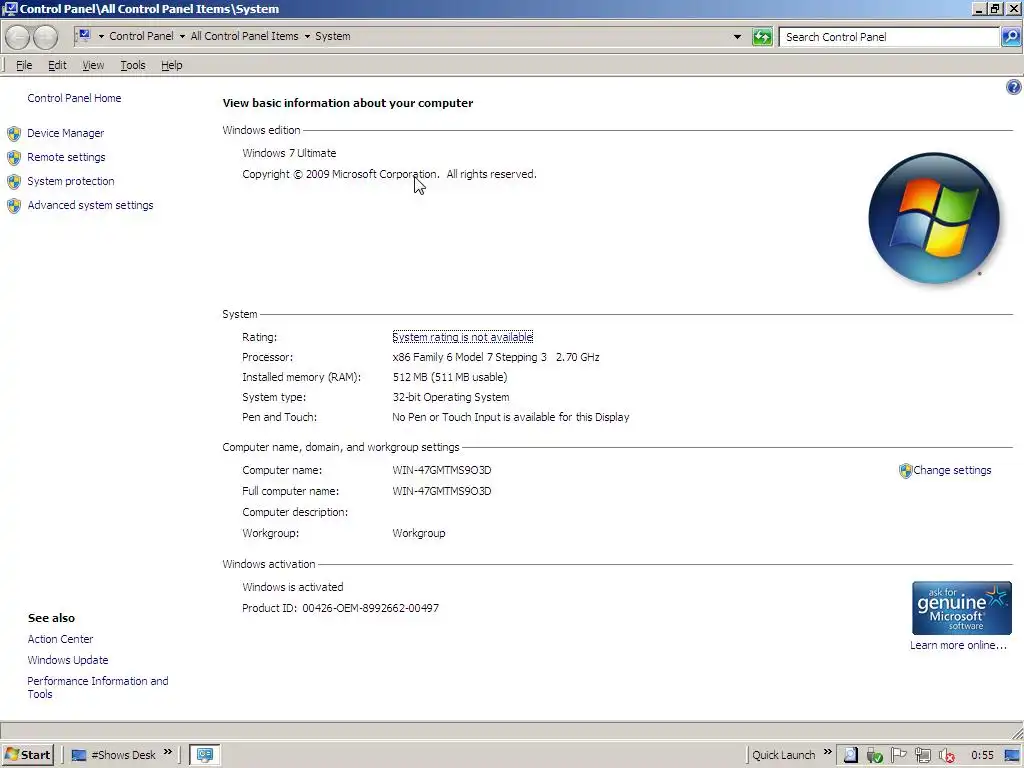Click the first system tray document icon
Screen dimensions: 1024x768
[x=850, y=755]
